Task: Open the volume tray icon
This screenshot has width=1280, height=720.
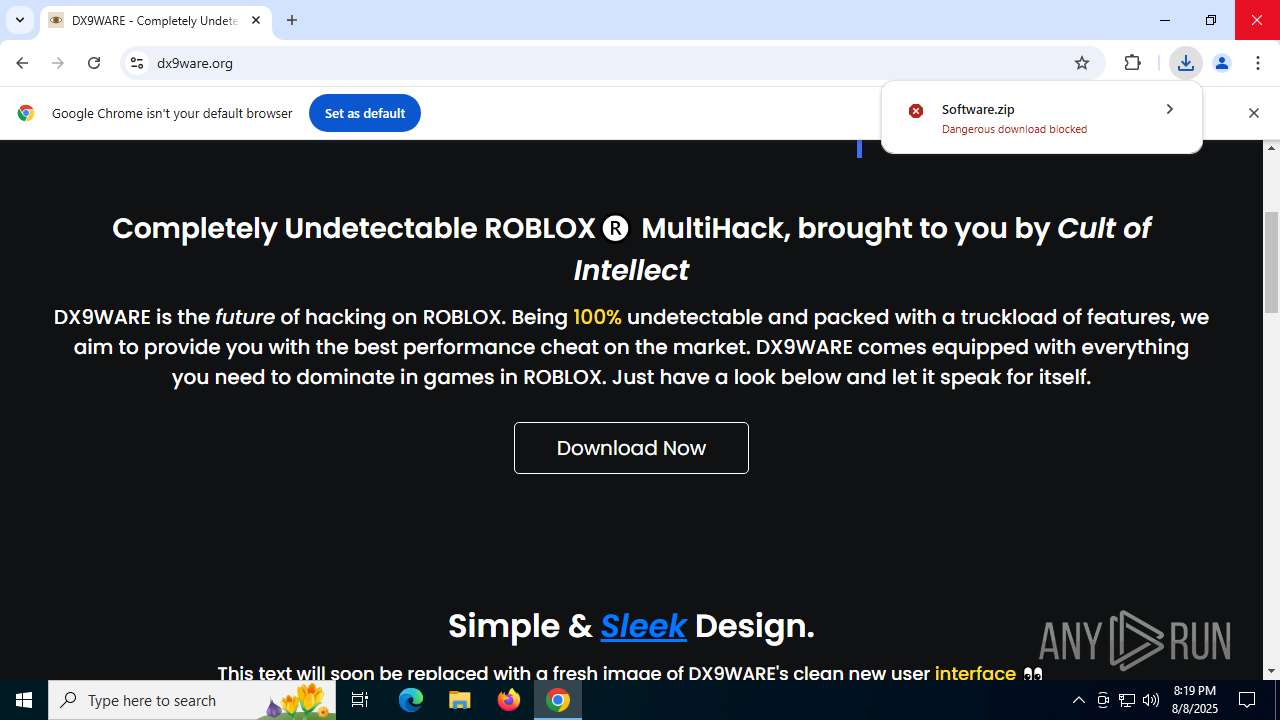Action: pos(1151,700)
